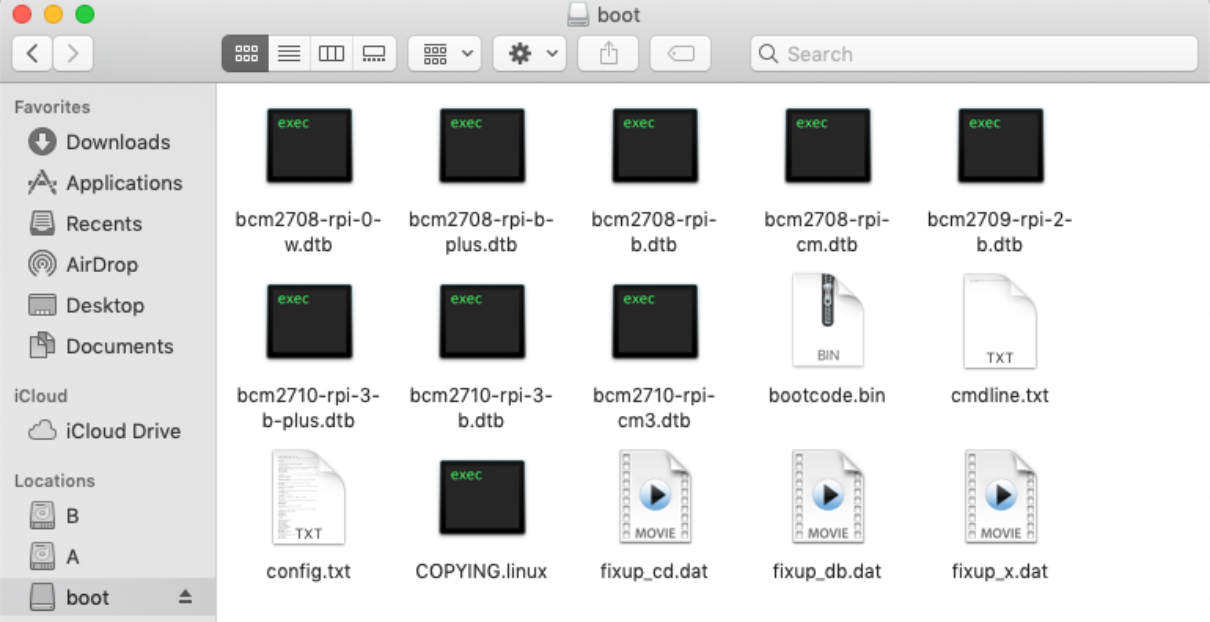Minimize the window with the yellow button
The image size is (1210, 622).
[x=53, y=15]
